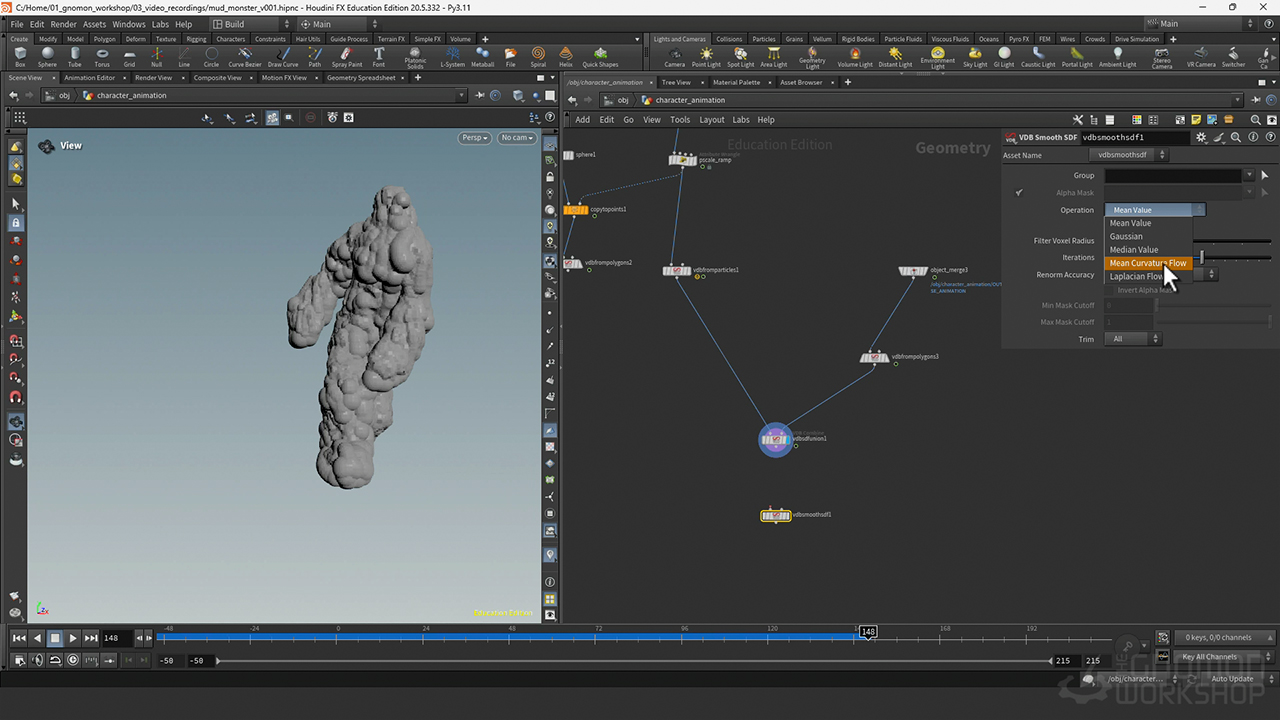Click the vdbsmoothsdf1 node in the network

pyautogui.click(x=775, y=516)
